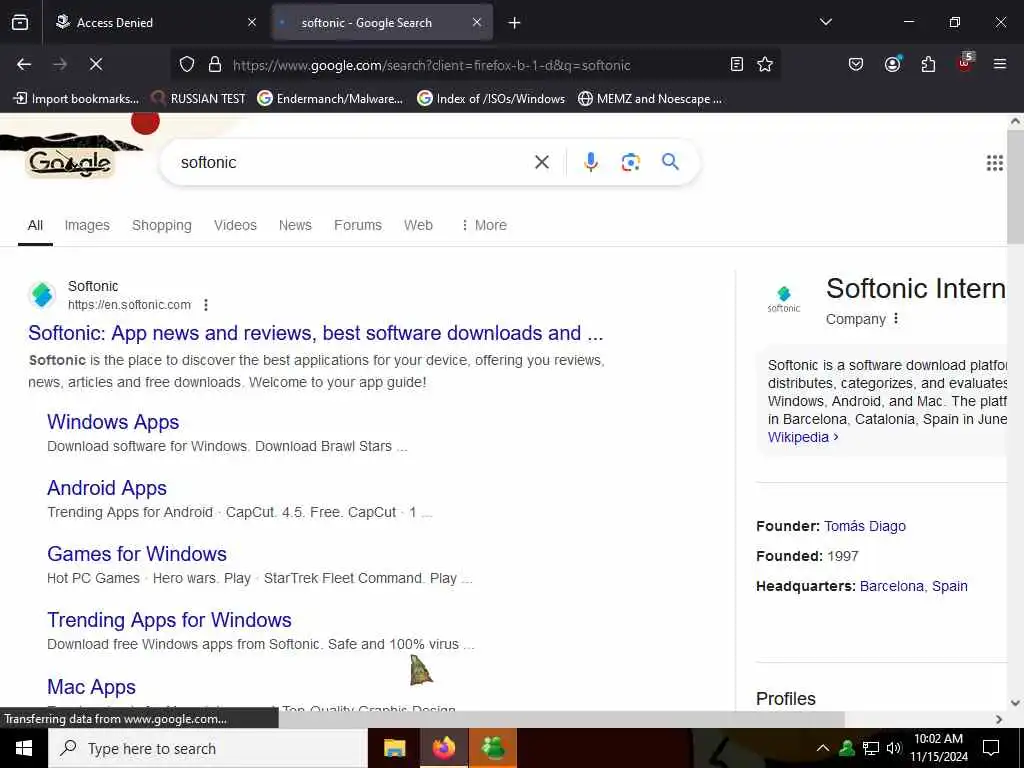Viewport: 1024px width, 768px height.
Task: Toggle reader view icon in address bar
Action: 737,64
